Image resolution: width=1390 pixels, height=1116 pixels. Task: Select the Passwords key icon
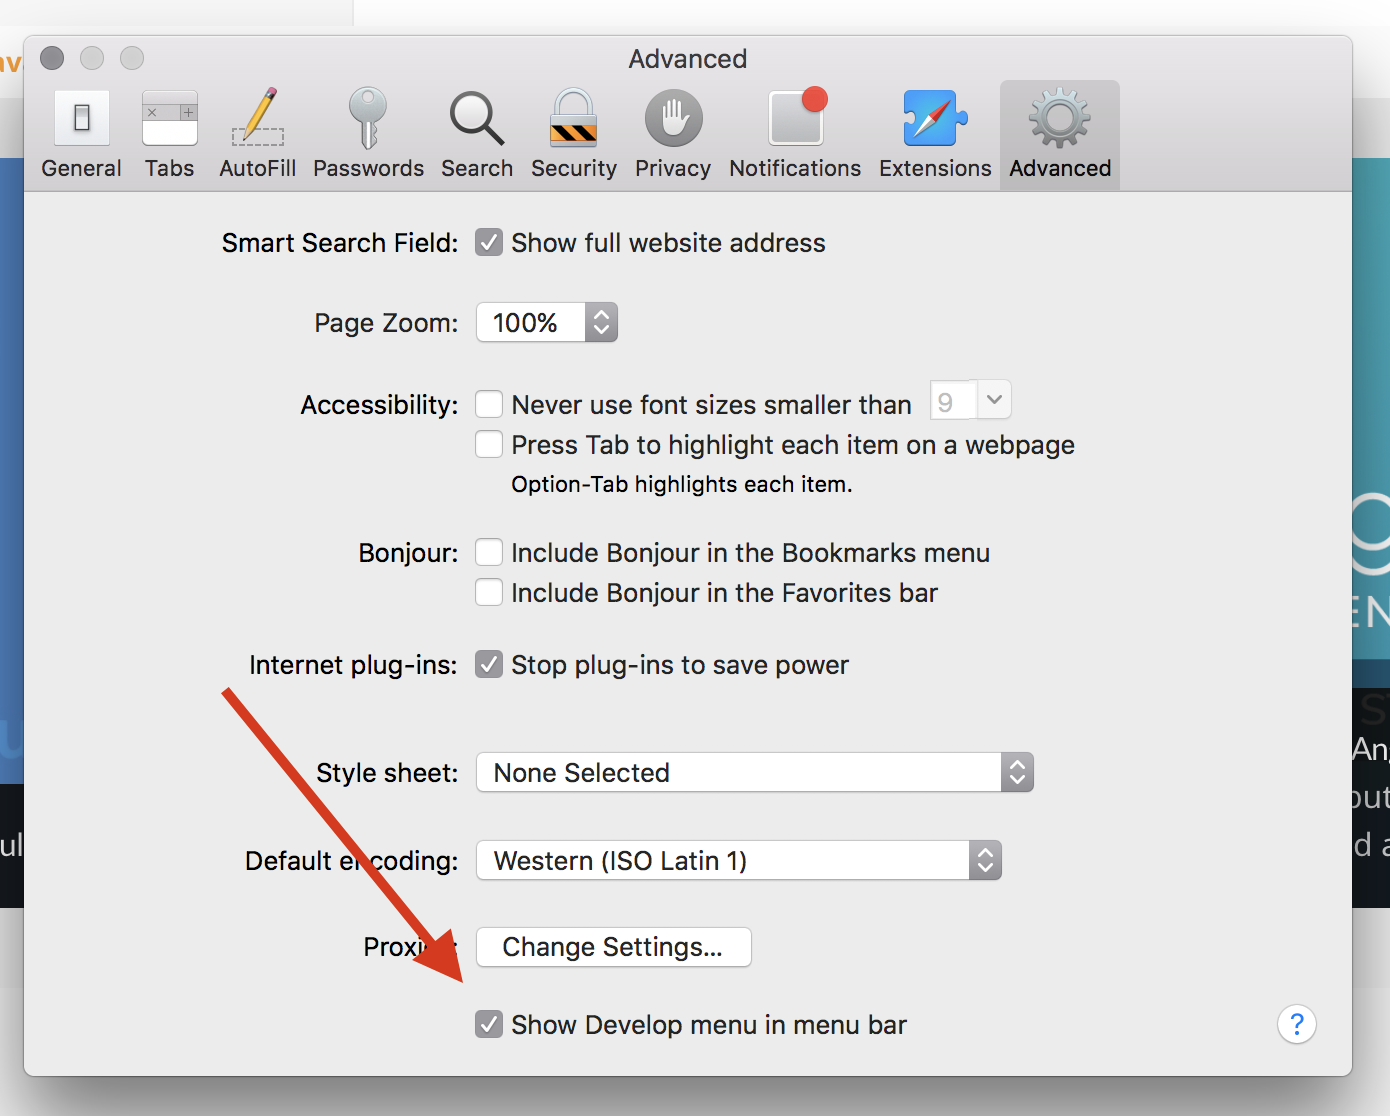(368, 135)
